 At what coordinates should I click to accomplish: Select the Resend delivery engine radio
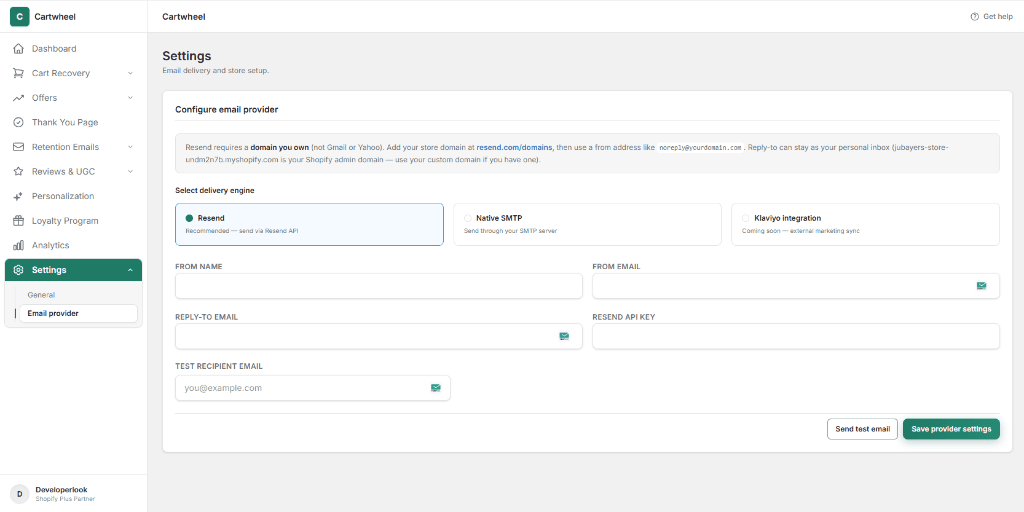coord(189,218)
